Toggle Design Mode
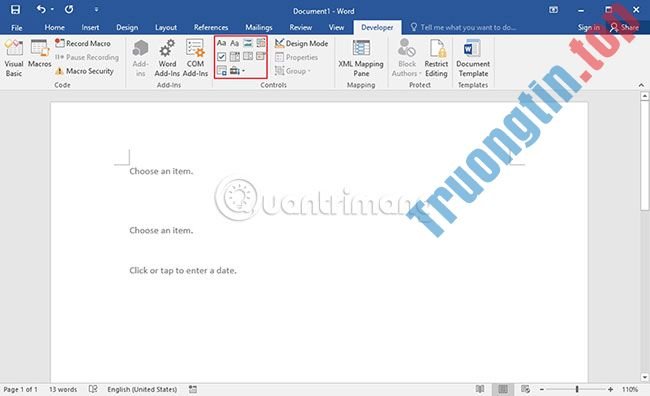This screenshot has width=650, height=396. [301, 43]
